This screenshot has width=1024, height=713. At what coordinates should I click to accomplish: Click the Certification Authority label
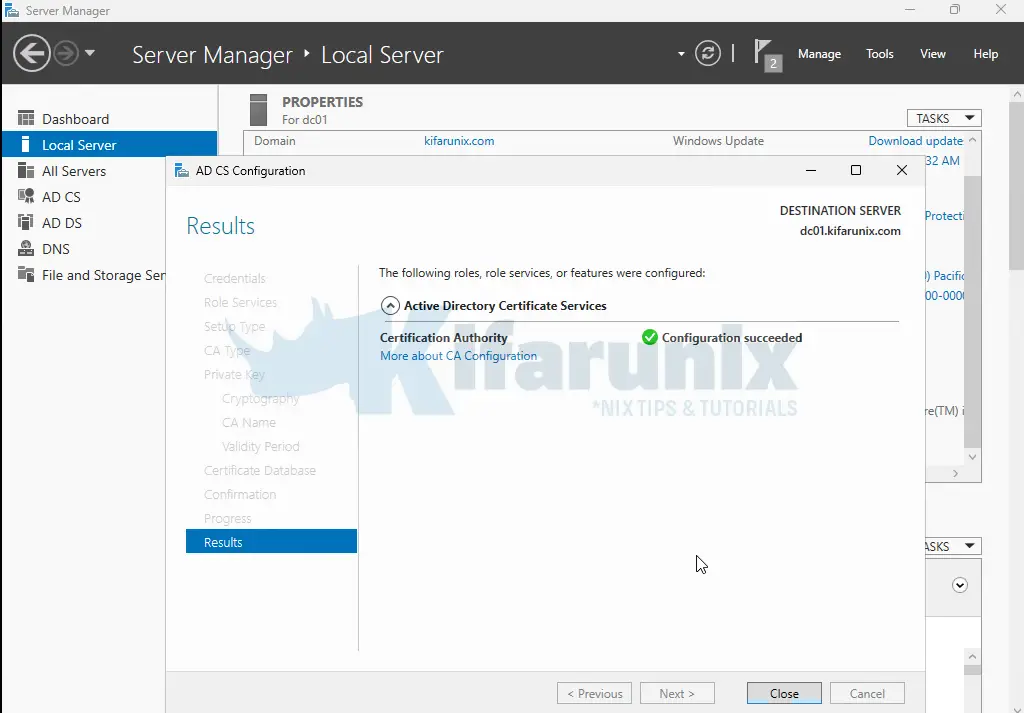coord(443,338)
